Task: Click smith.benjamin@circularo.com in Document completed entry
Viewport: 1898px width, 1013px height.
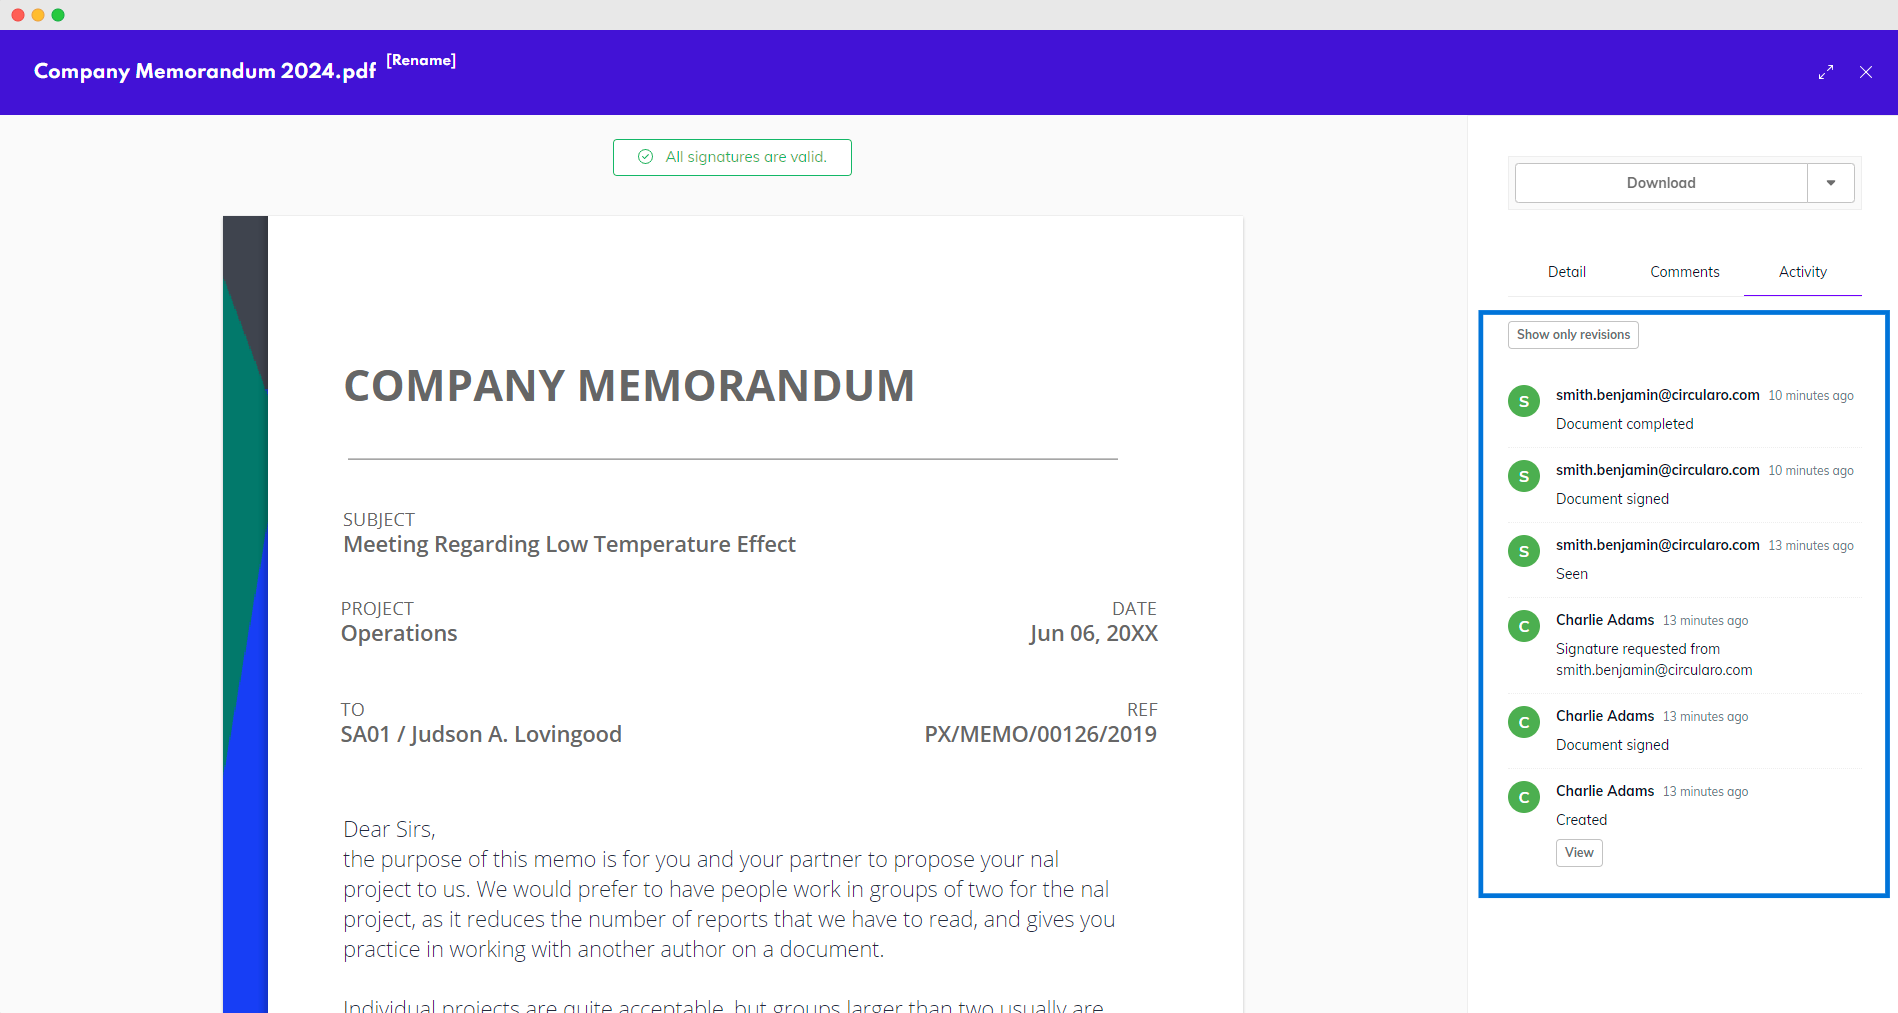Action: click(1657, 395)
